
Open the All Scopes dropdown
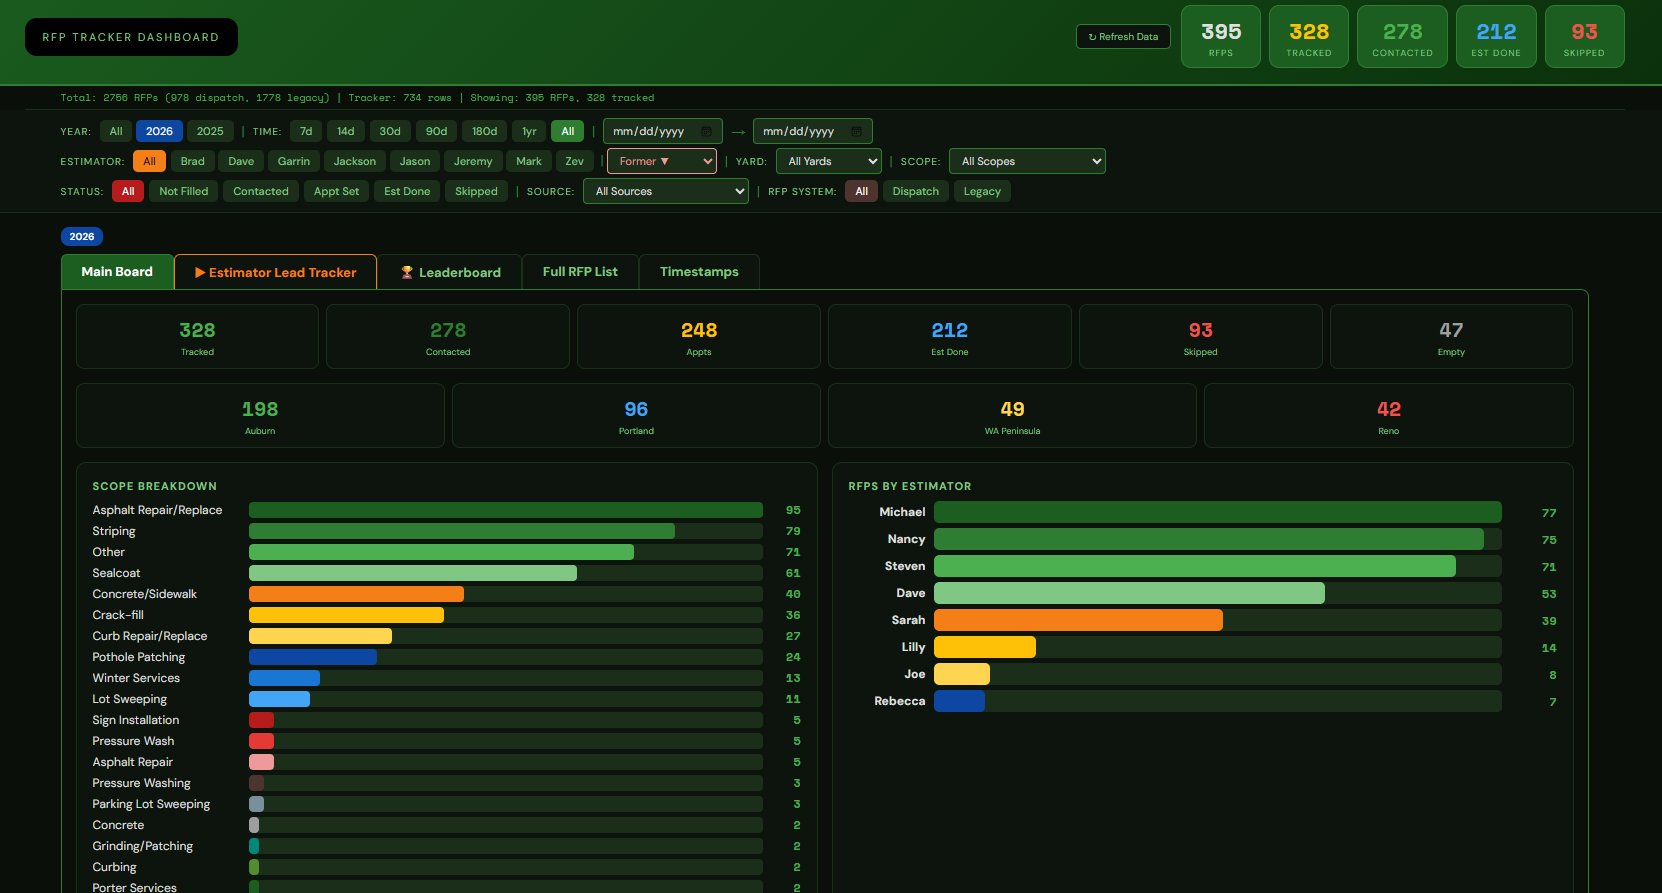point(1027,161)
